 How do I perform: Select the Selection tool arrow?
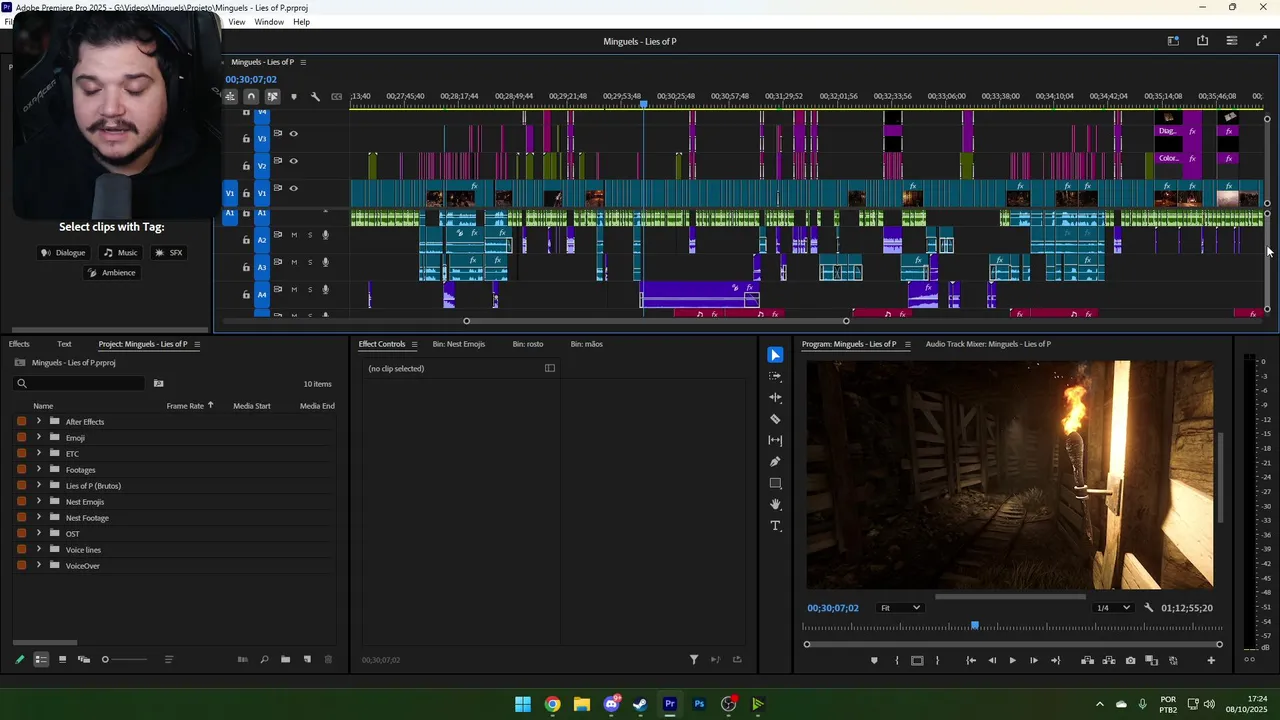(x=775, y=355)
